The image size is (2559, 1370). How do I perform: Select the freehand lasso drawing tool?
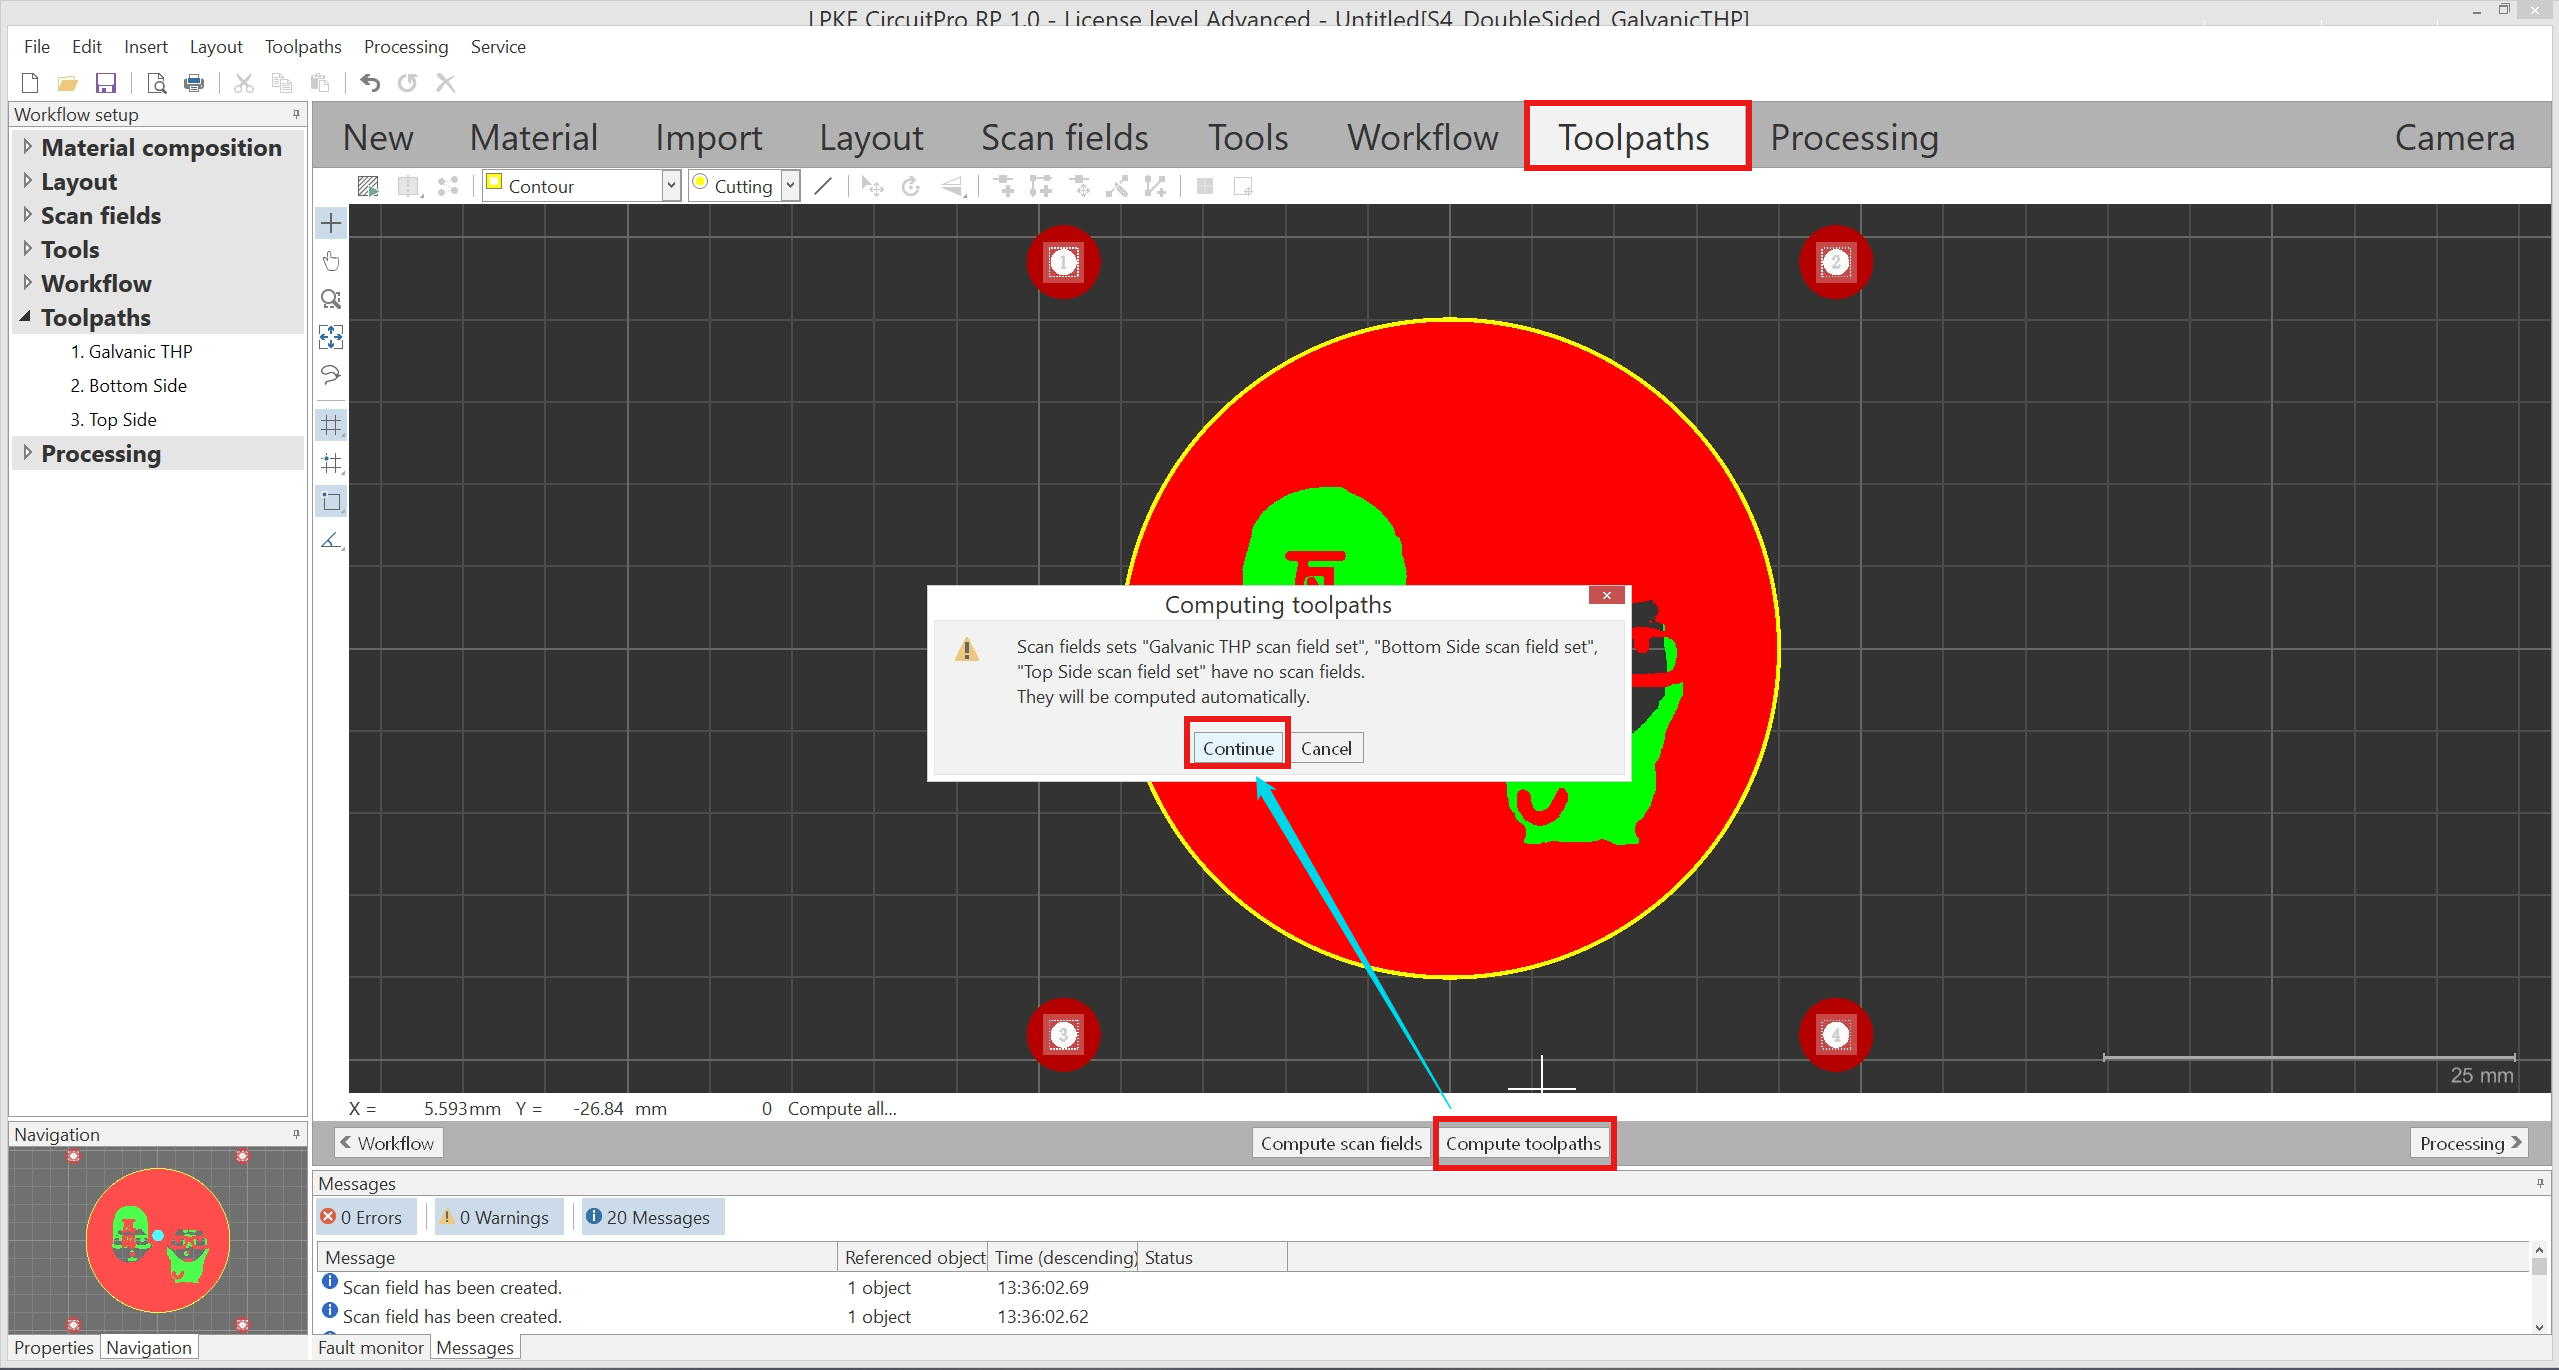click(330, 375)
